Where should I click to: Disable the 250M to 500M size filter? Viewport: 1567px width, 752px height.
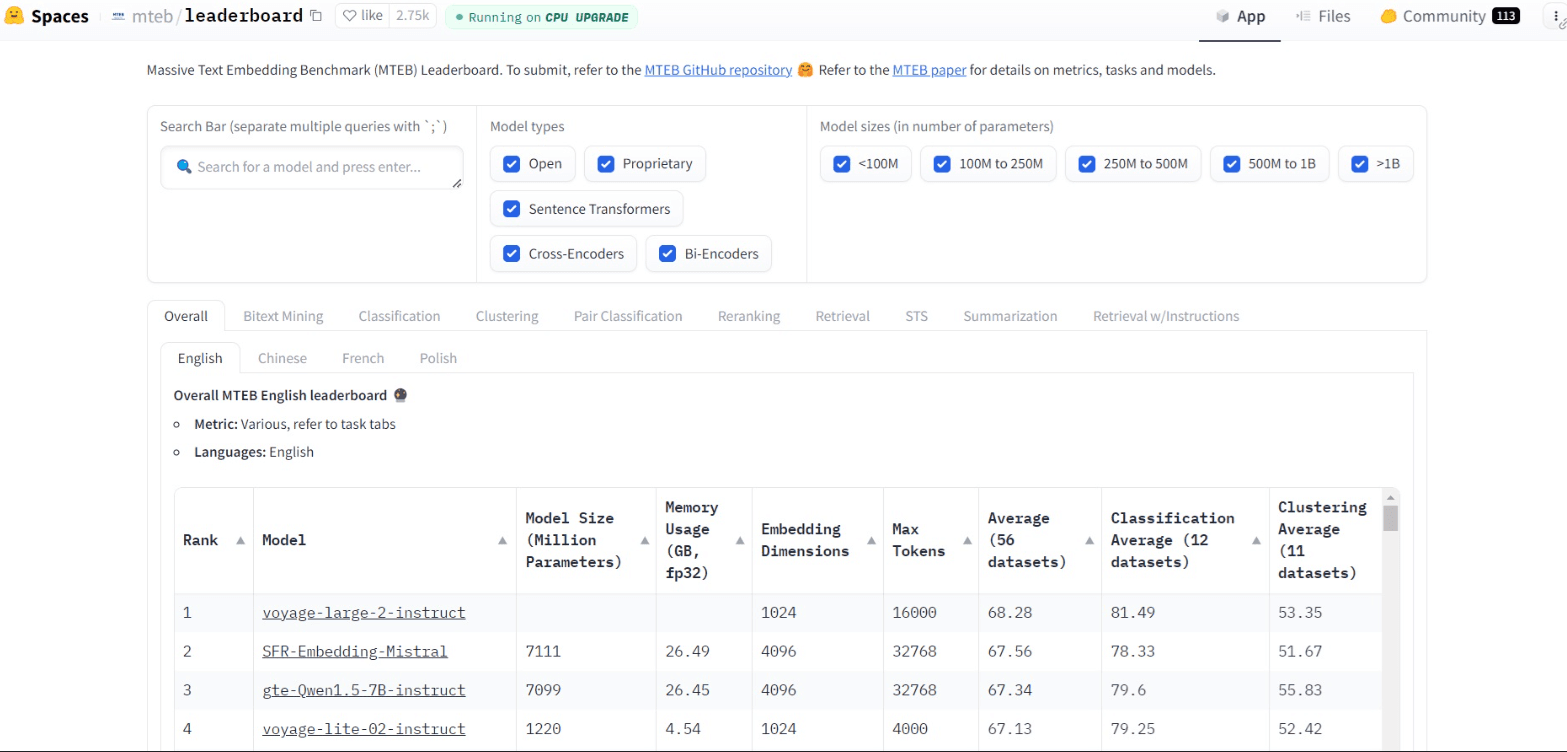point(1086,164)
